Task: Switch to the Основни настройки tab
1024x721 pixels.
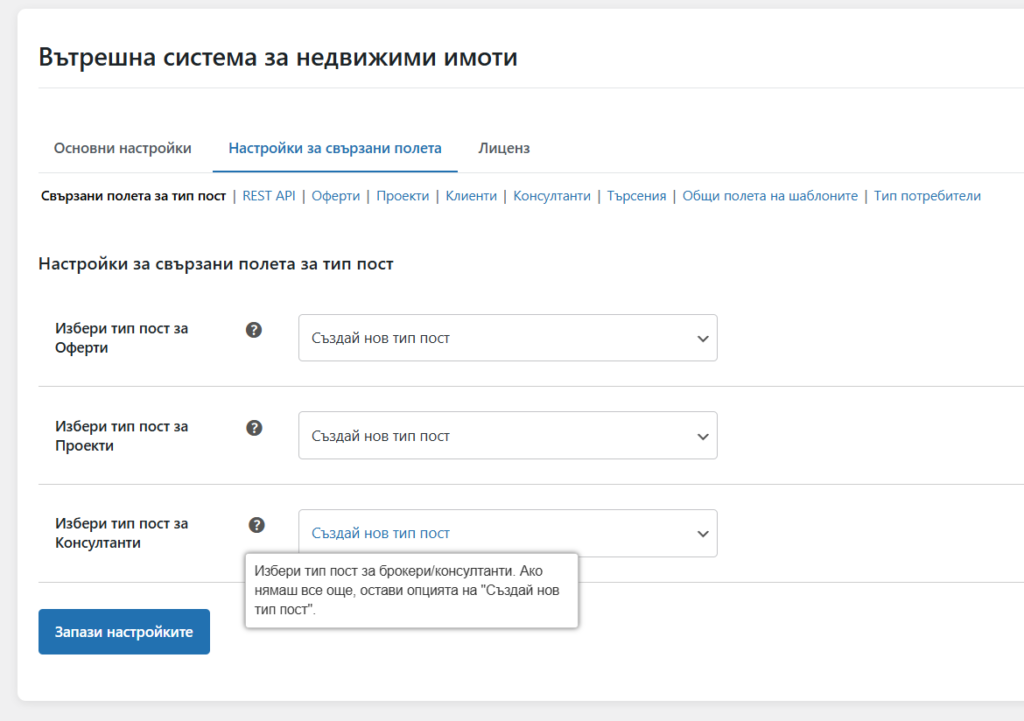Action: tap(122, 148)
